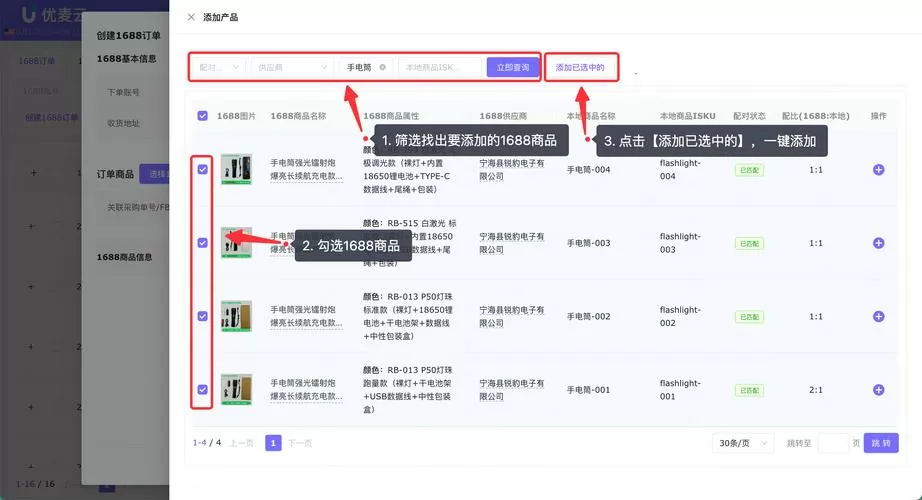The image size is (922, 500).
Task: Open thumbnail of flashlight-004 product
Action: pos(236,169)
